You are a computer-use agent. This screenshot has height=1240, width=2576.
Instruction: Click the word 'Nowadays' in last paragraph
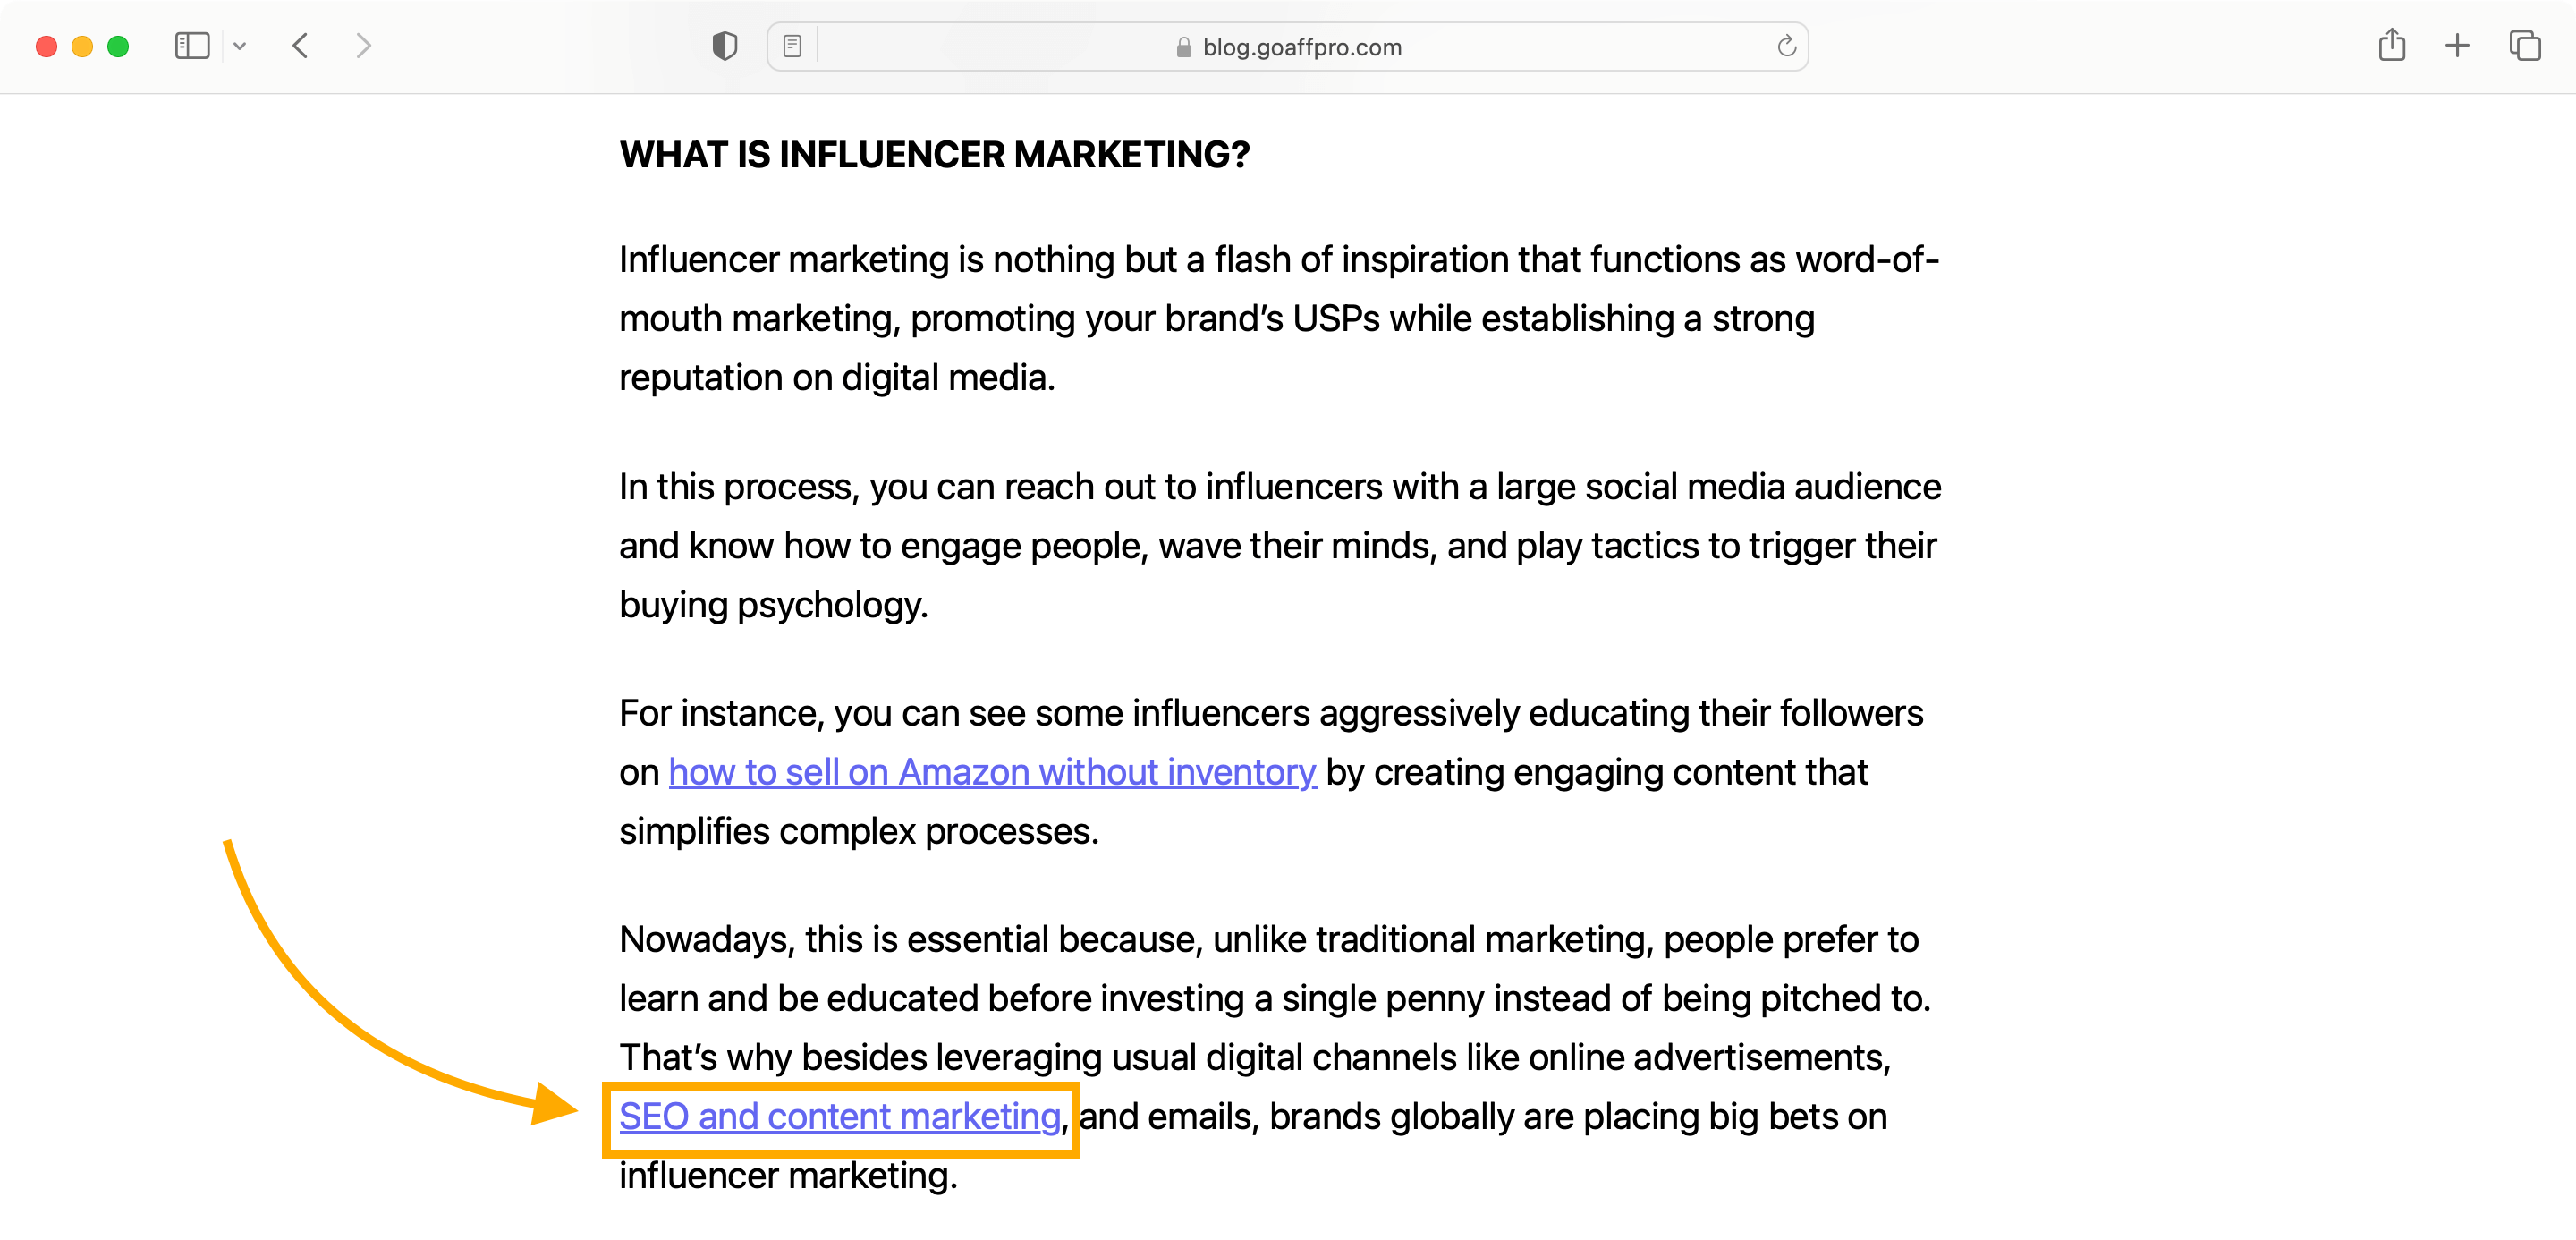706,940
